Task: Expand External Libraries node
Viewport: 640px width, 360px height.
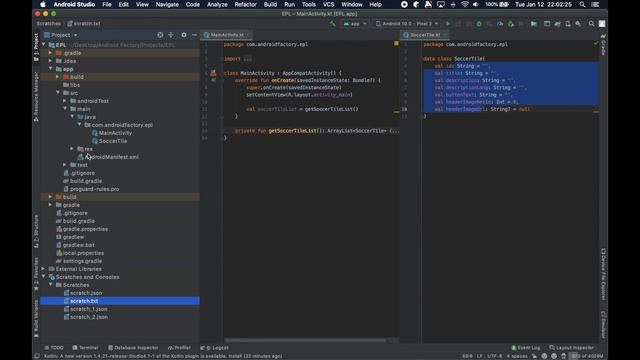Action: click(x=43, y=269)
